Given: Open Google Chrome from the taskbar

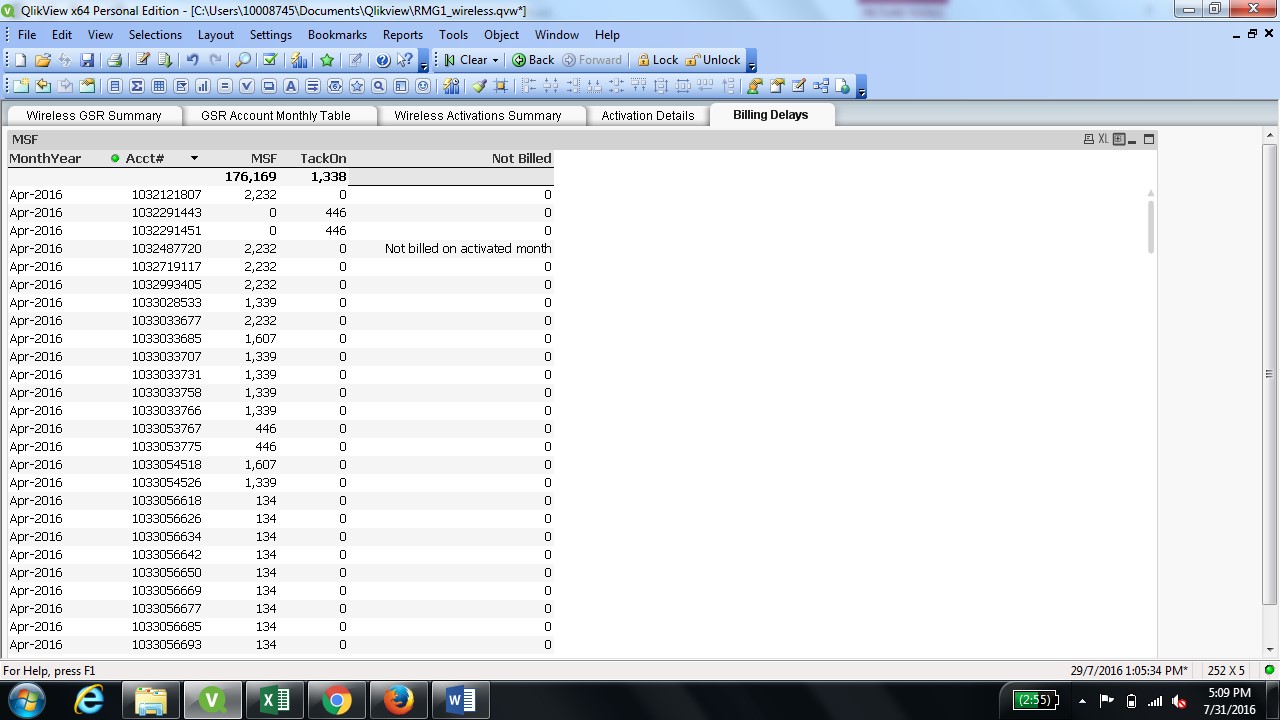Looking at the screenshot, I should [x=337, y=700].
